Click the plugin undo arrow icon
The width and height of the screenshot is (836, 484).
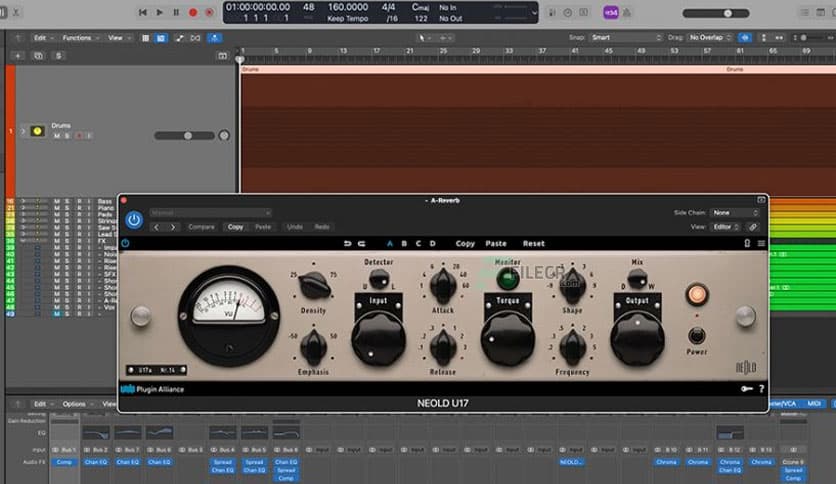tap(348, 243)
